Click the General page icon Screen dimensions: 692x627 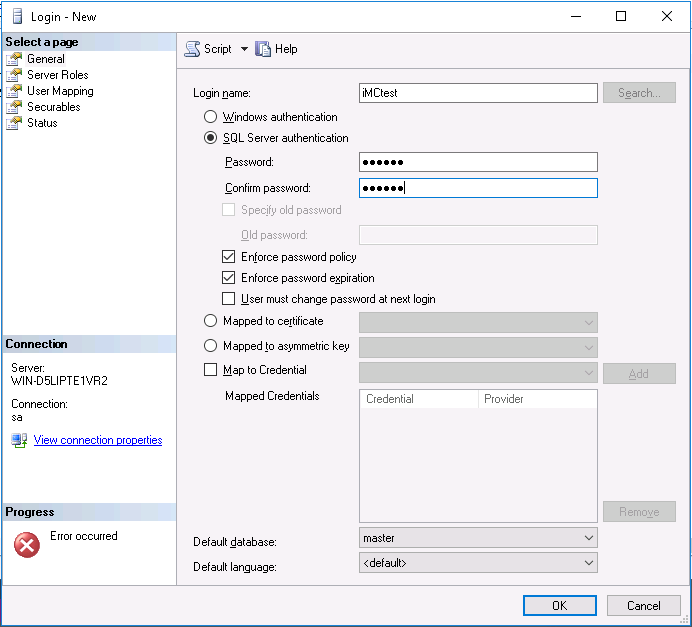coord(14,59)
